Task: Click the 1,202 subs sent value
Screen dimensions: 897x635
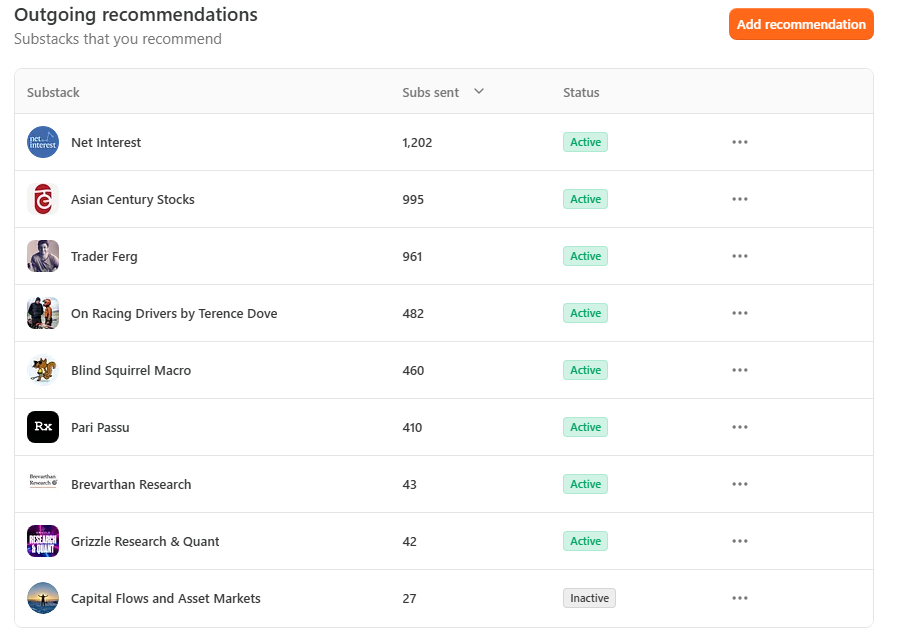Action: [x=417, y=142]
